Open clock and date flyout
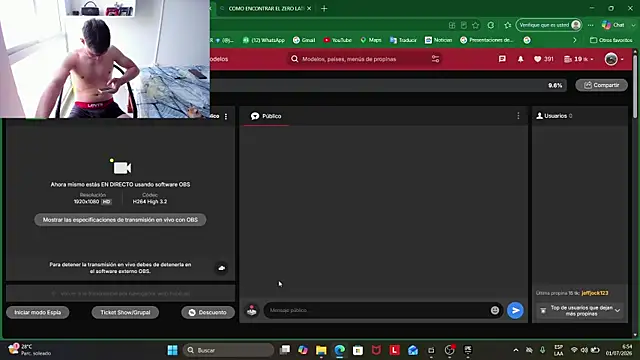 pos(618,350)
